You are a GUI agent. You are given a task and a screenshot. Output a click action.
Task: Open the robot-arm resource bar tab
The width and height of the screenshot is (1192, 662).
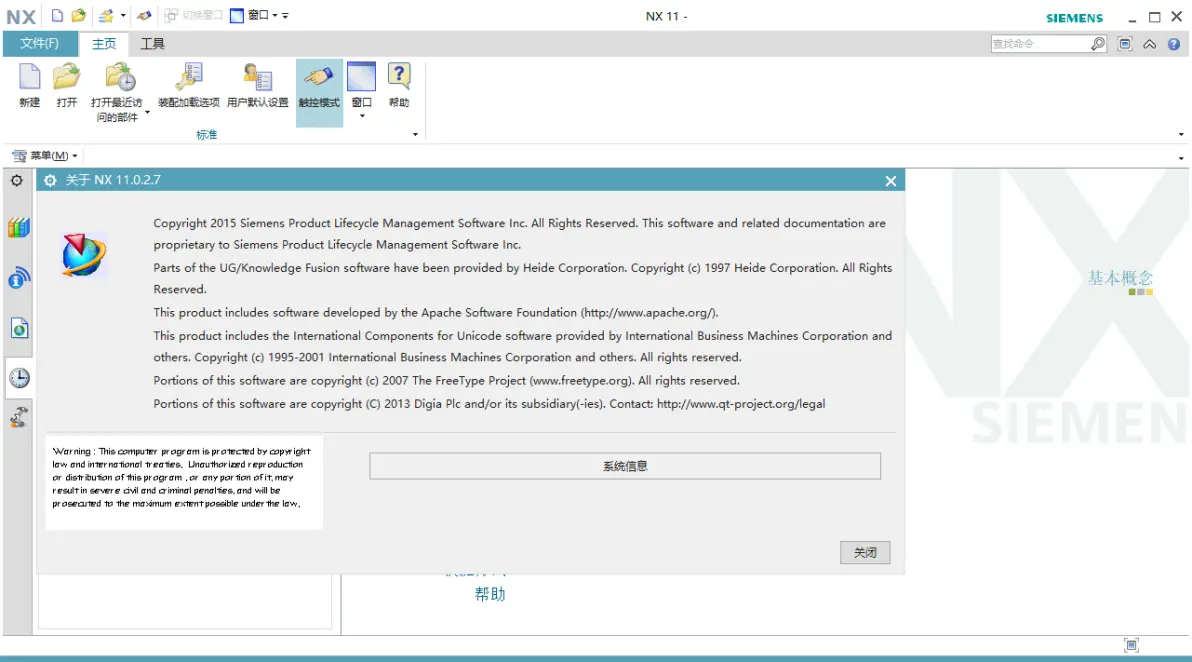19,417
